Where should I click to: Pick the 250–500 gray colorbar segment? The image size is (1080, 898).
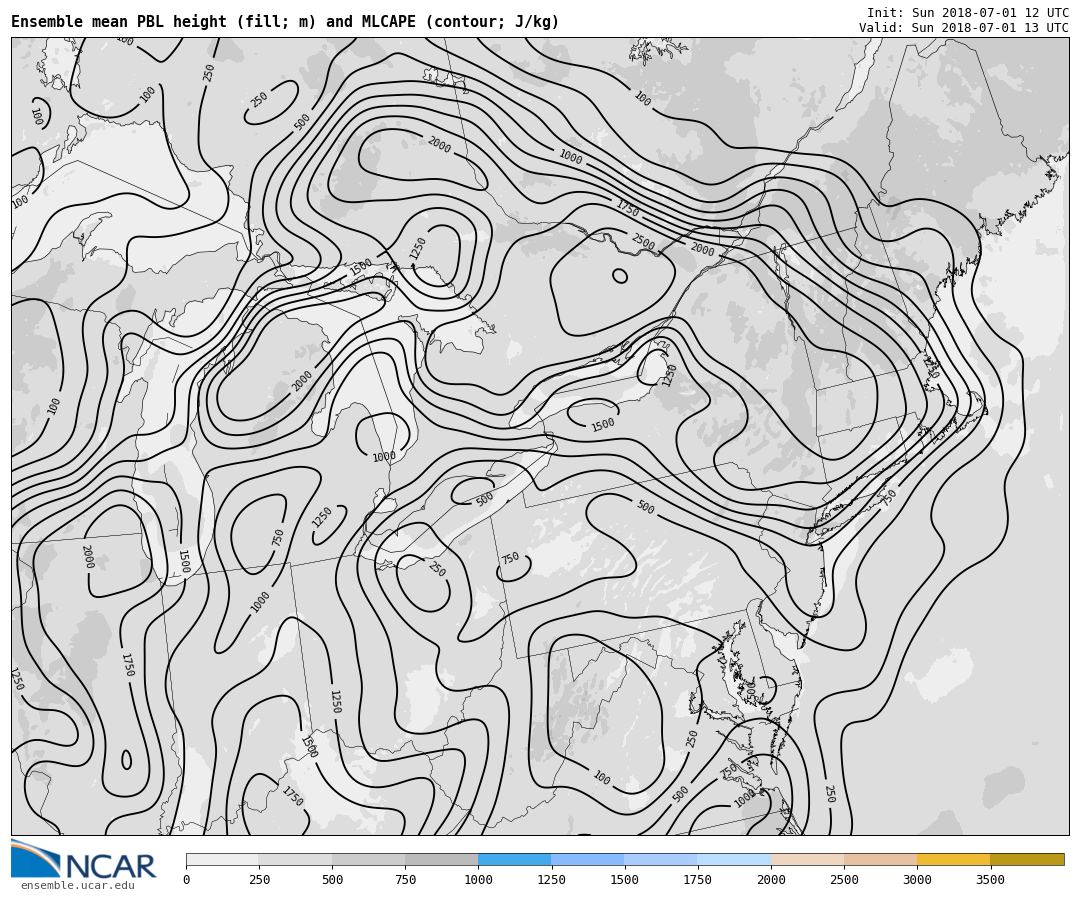(295, 859)
